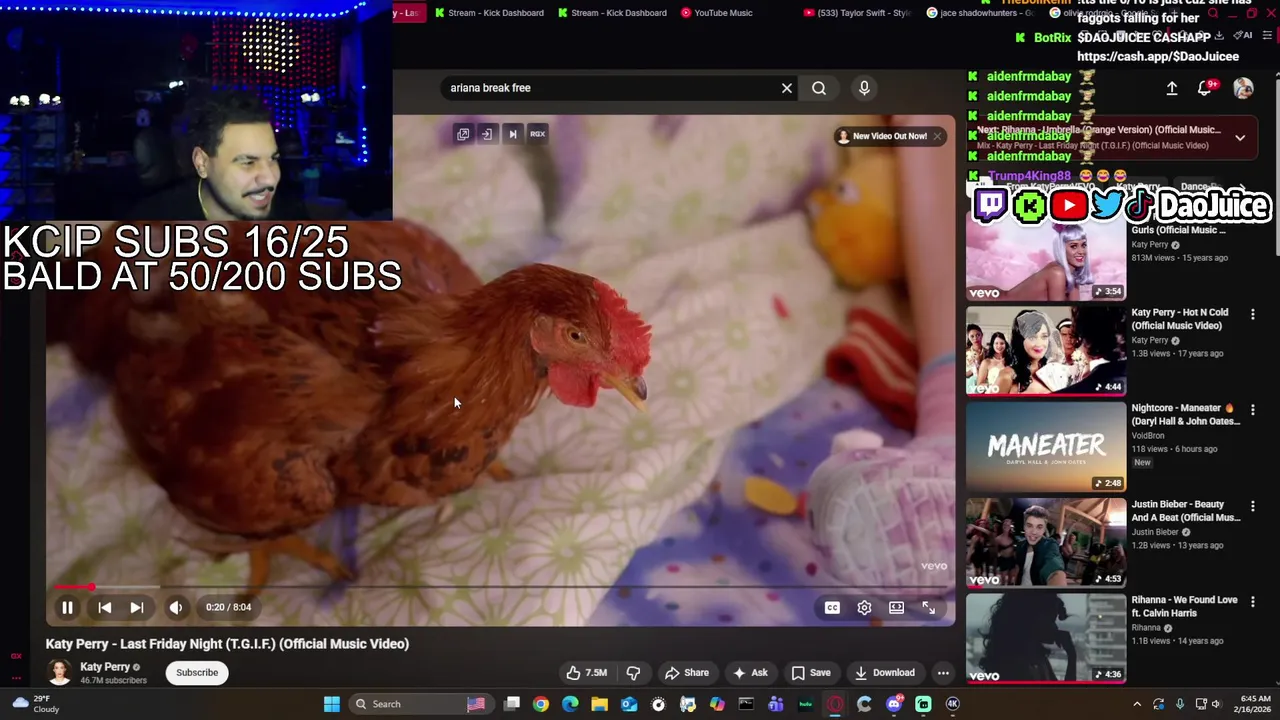
Task: Open the YouTube notifications bell
Action: click(1205, 88)
